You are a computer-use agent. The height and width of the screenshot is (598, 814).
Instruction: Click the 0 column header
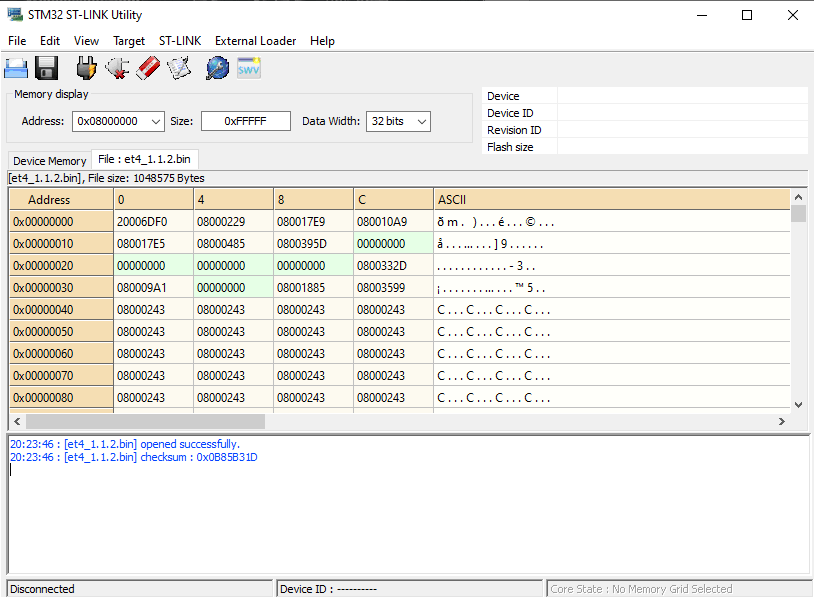pyautogui.click(x=153, y=200)
